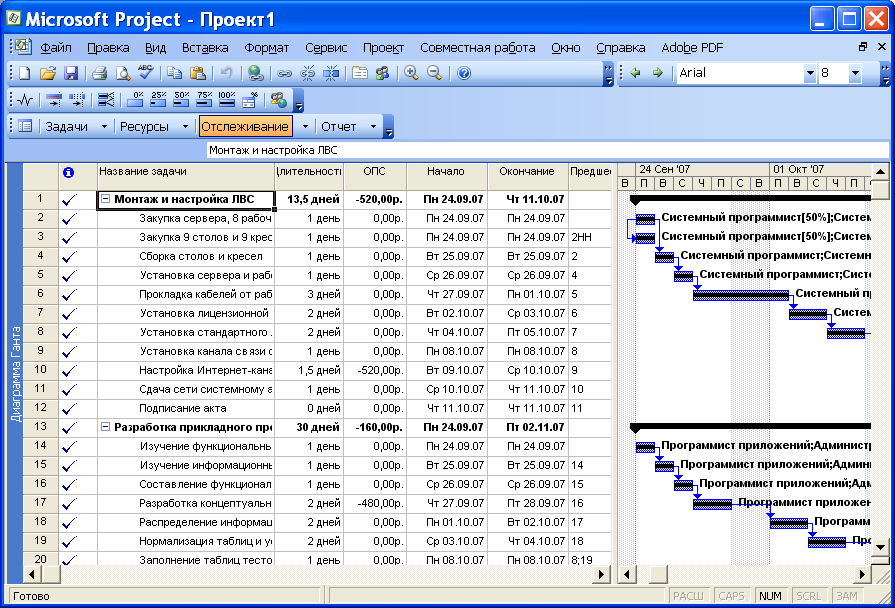Open the Файл menu
Screen dimensions: 895x608
(x=55, y=48)
